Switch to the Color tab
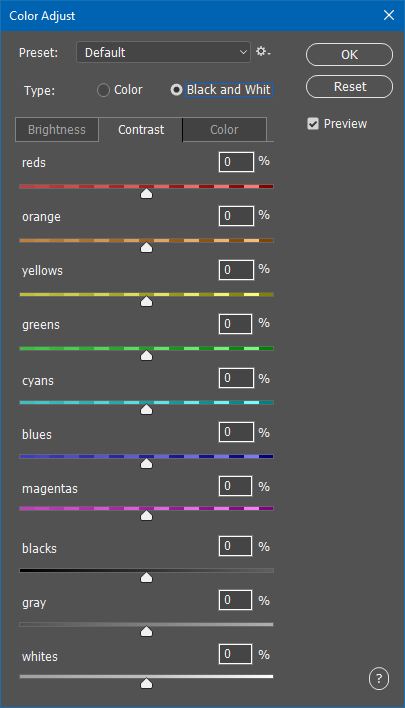Viewport: 405px width, 708px height. 224,130
